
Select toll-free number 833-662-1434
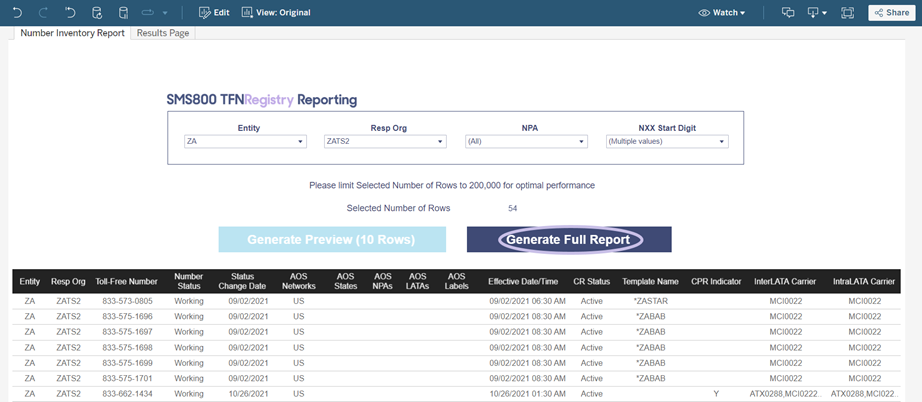pos(126,394)
